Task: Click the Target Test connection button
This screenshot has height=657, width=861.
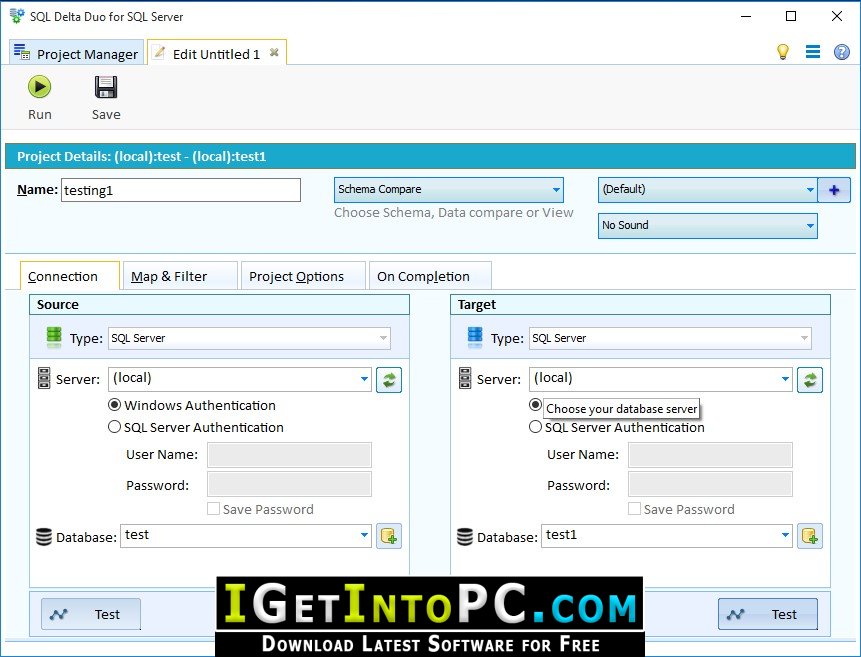Action: coord(768,614)
